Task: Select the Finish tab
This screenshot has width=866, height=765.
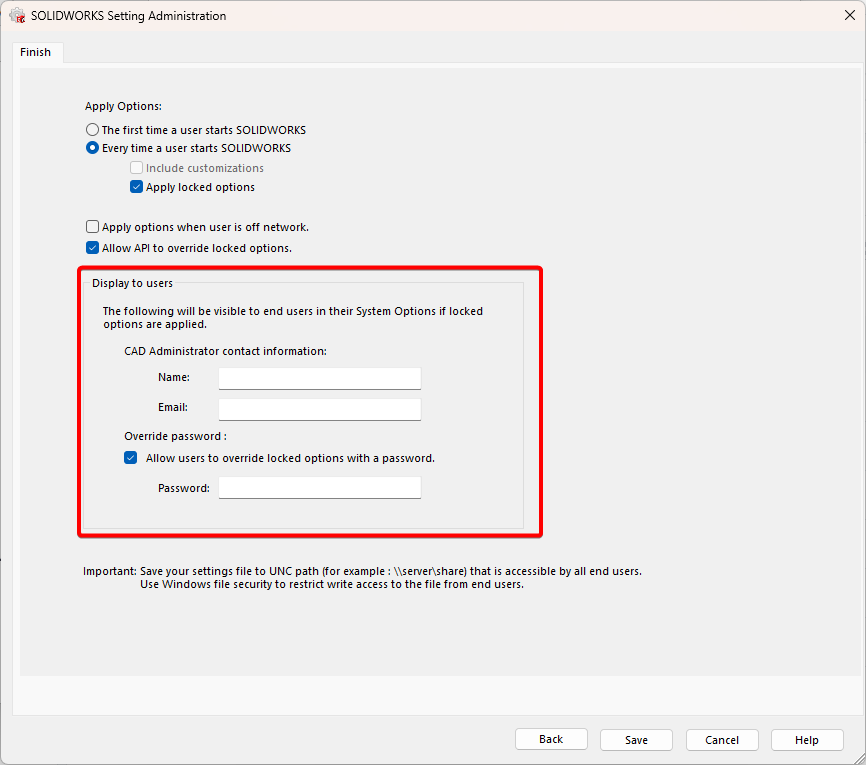Action: (x=35, y=52)
